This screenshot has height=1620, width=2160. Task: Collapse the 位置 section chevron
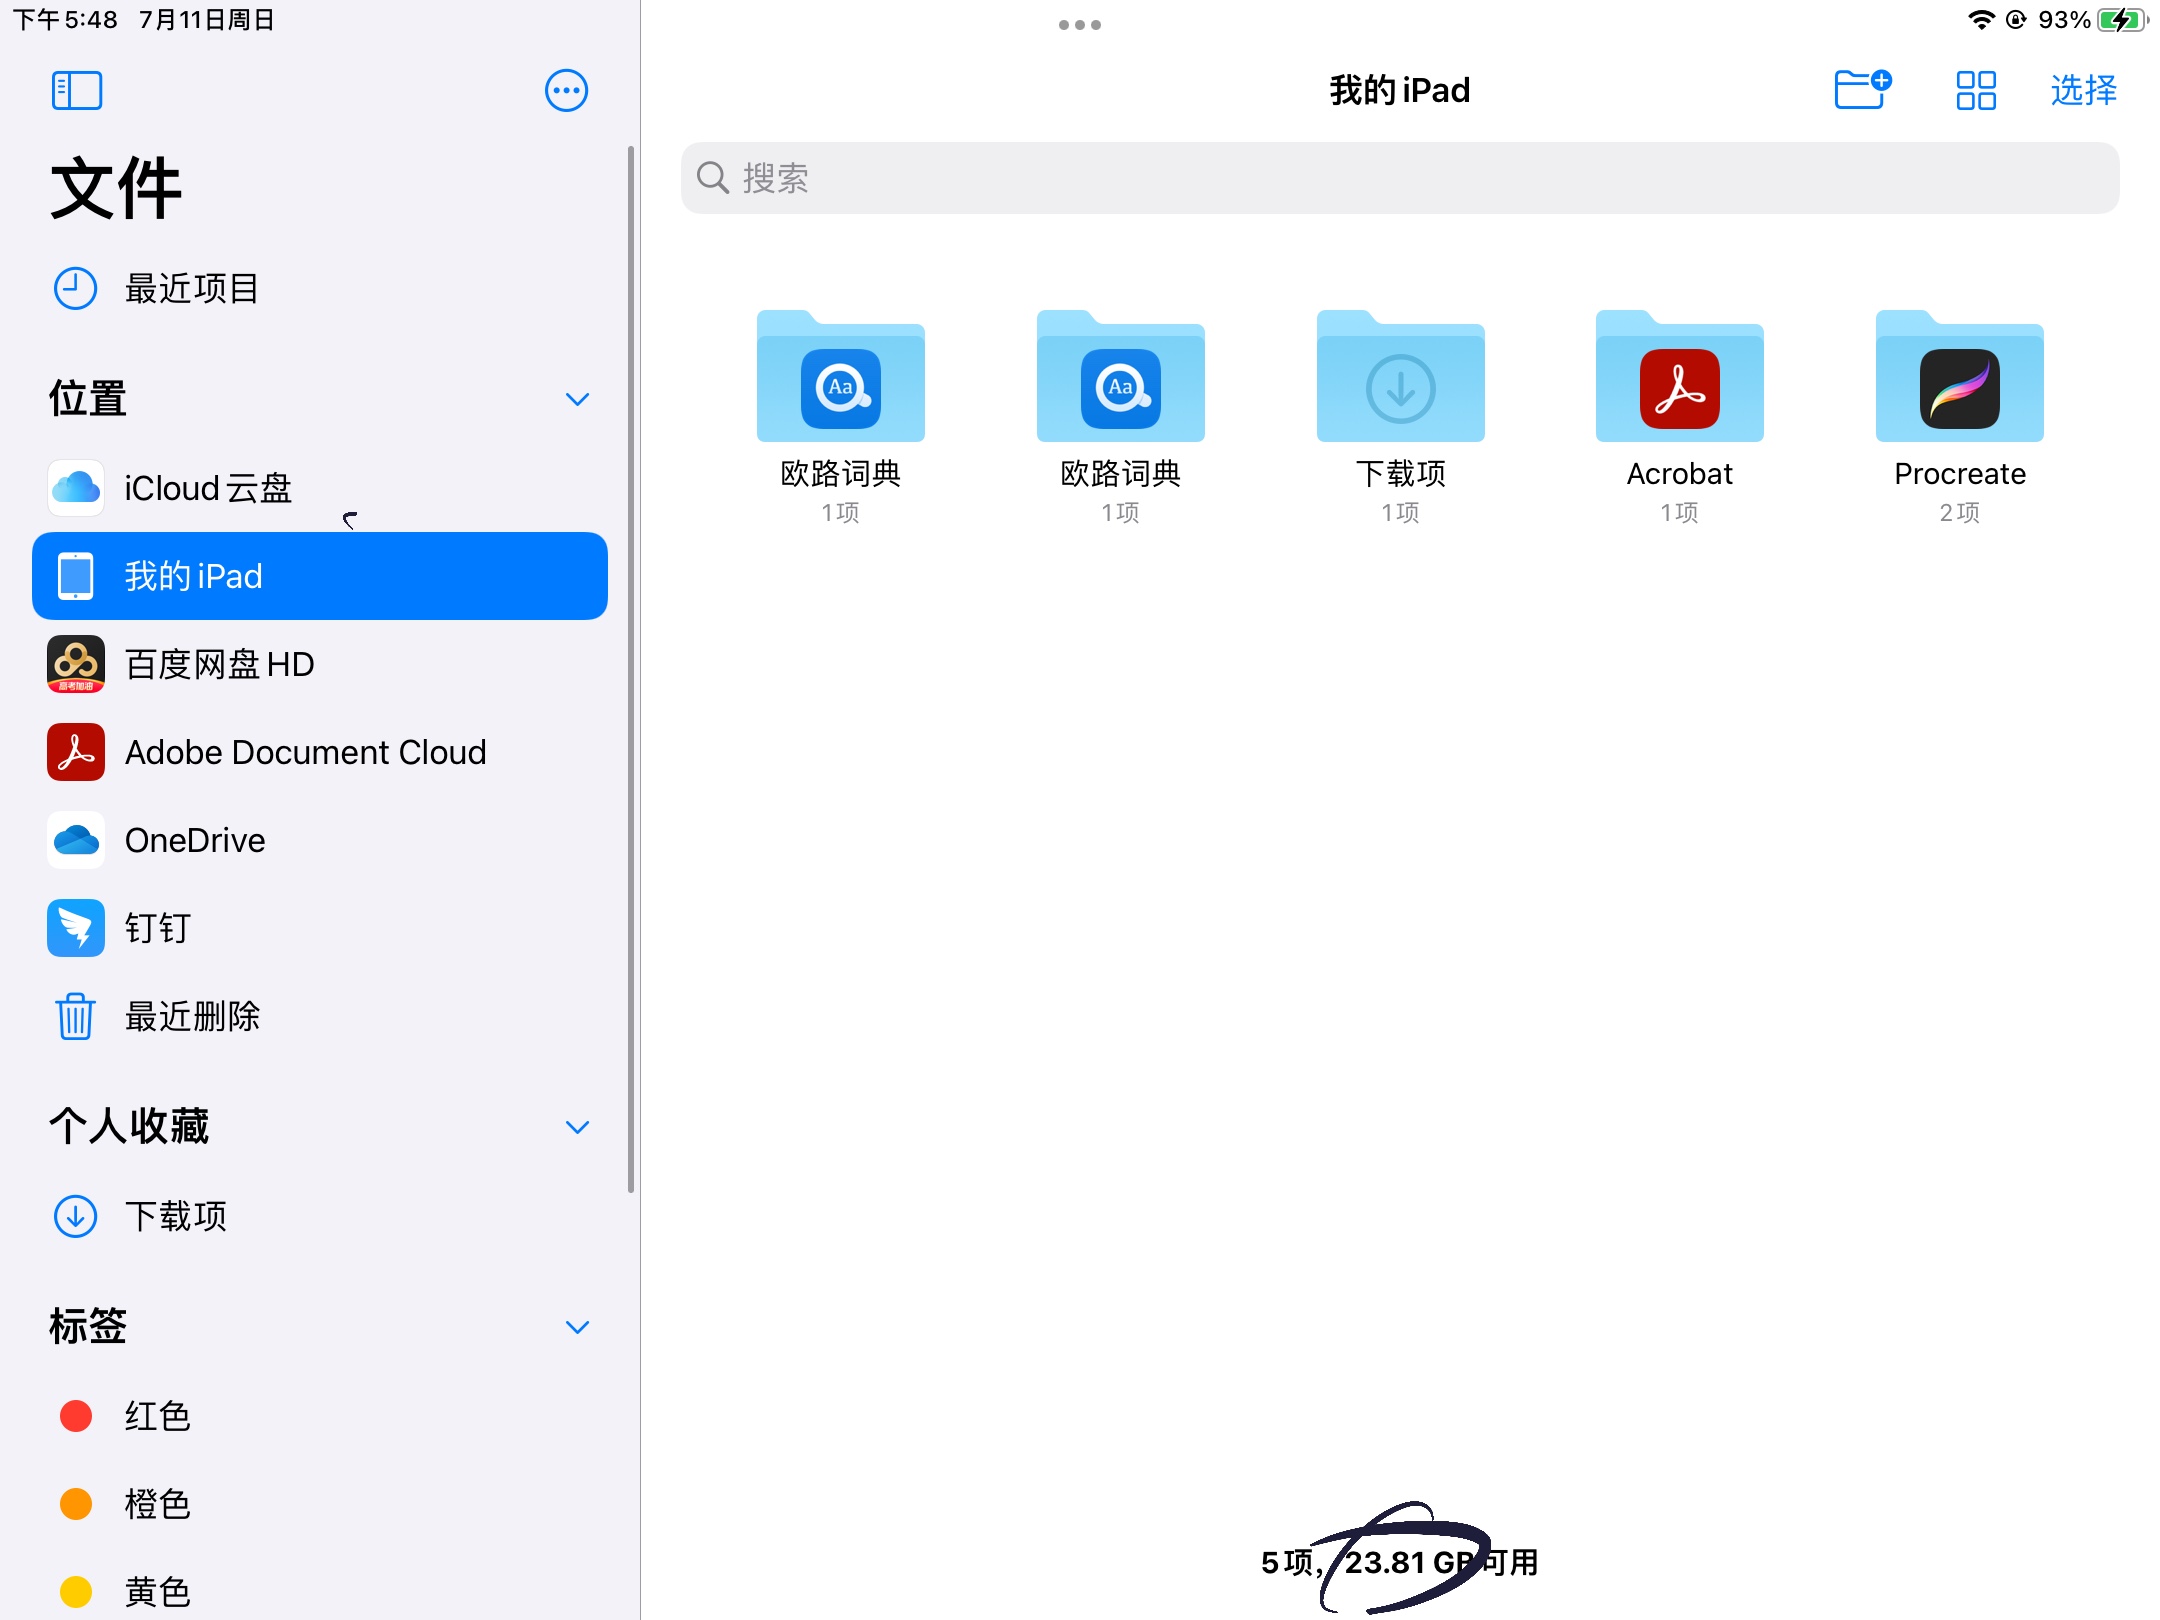577,399
